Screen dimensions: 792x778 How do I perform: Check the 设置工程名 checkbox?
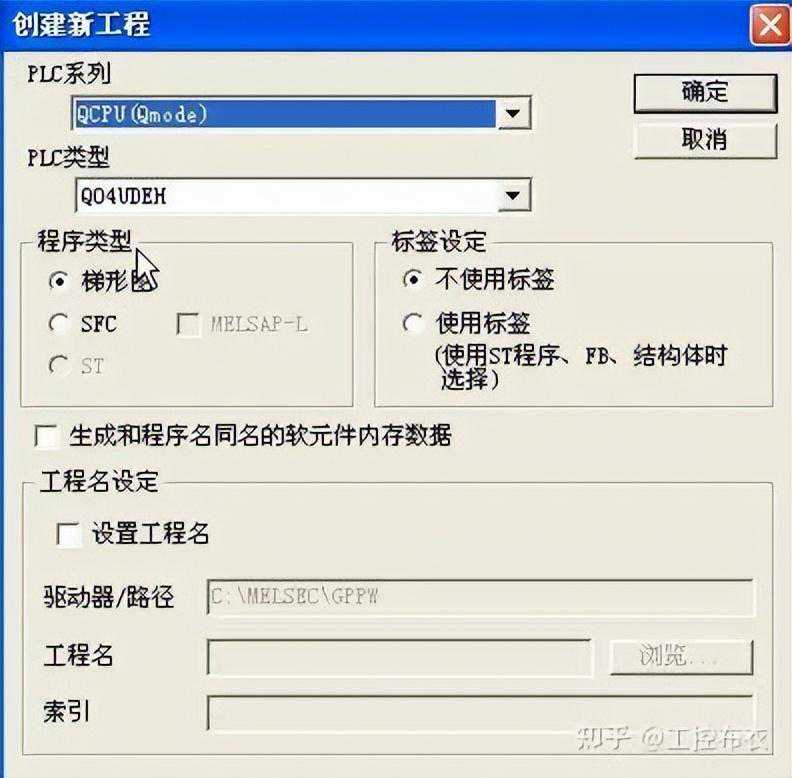(x=68, y=534)
